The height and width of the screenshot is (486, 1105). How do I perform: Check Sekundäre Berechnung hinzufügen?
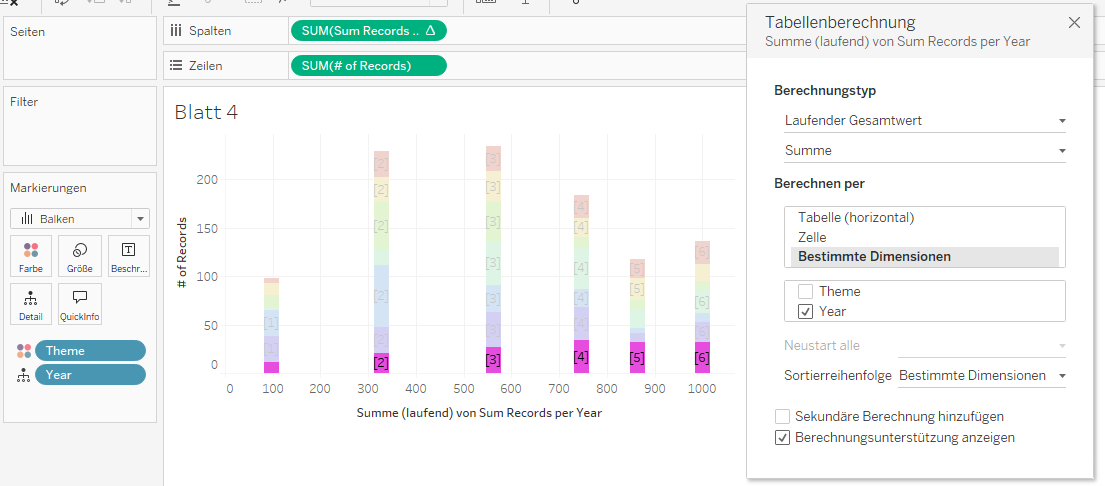coord(783,416)
